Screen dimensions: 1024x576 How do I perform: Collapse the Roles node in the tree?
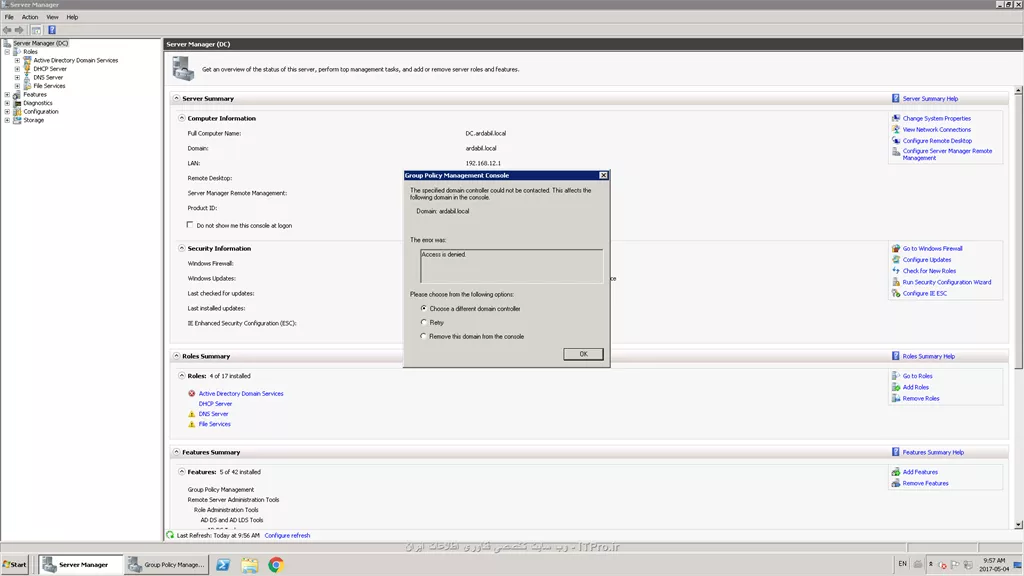tap(7, 52)
